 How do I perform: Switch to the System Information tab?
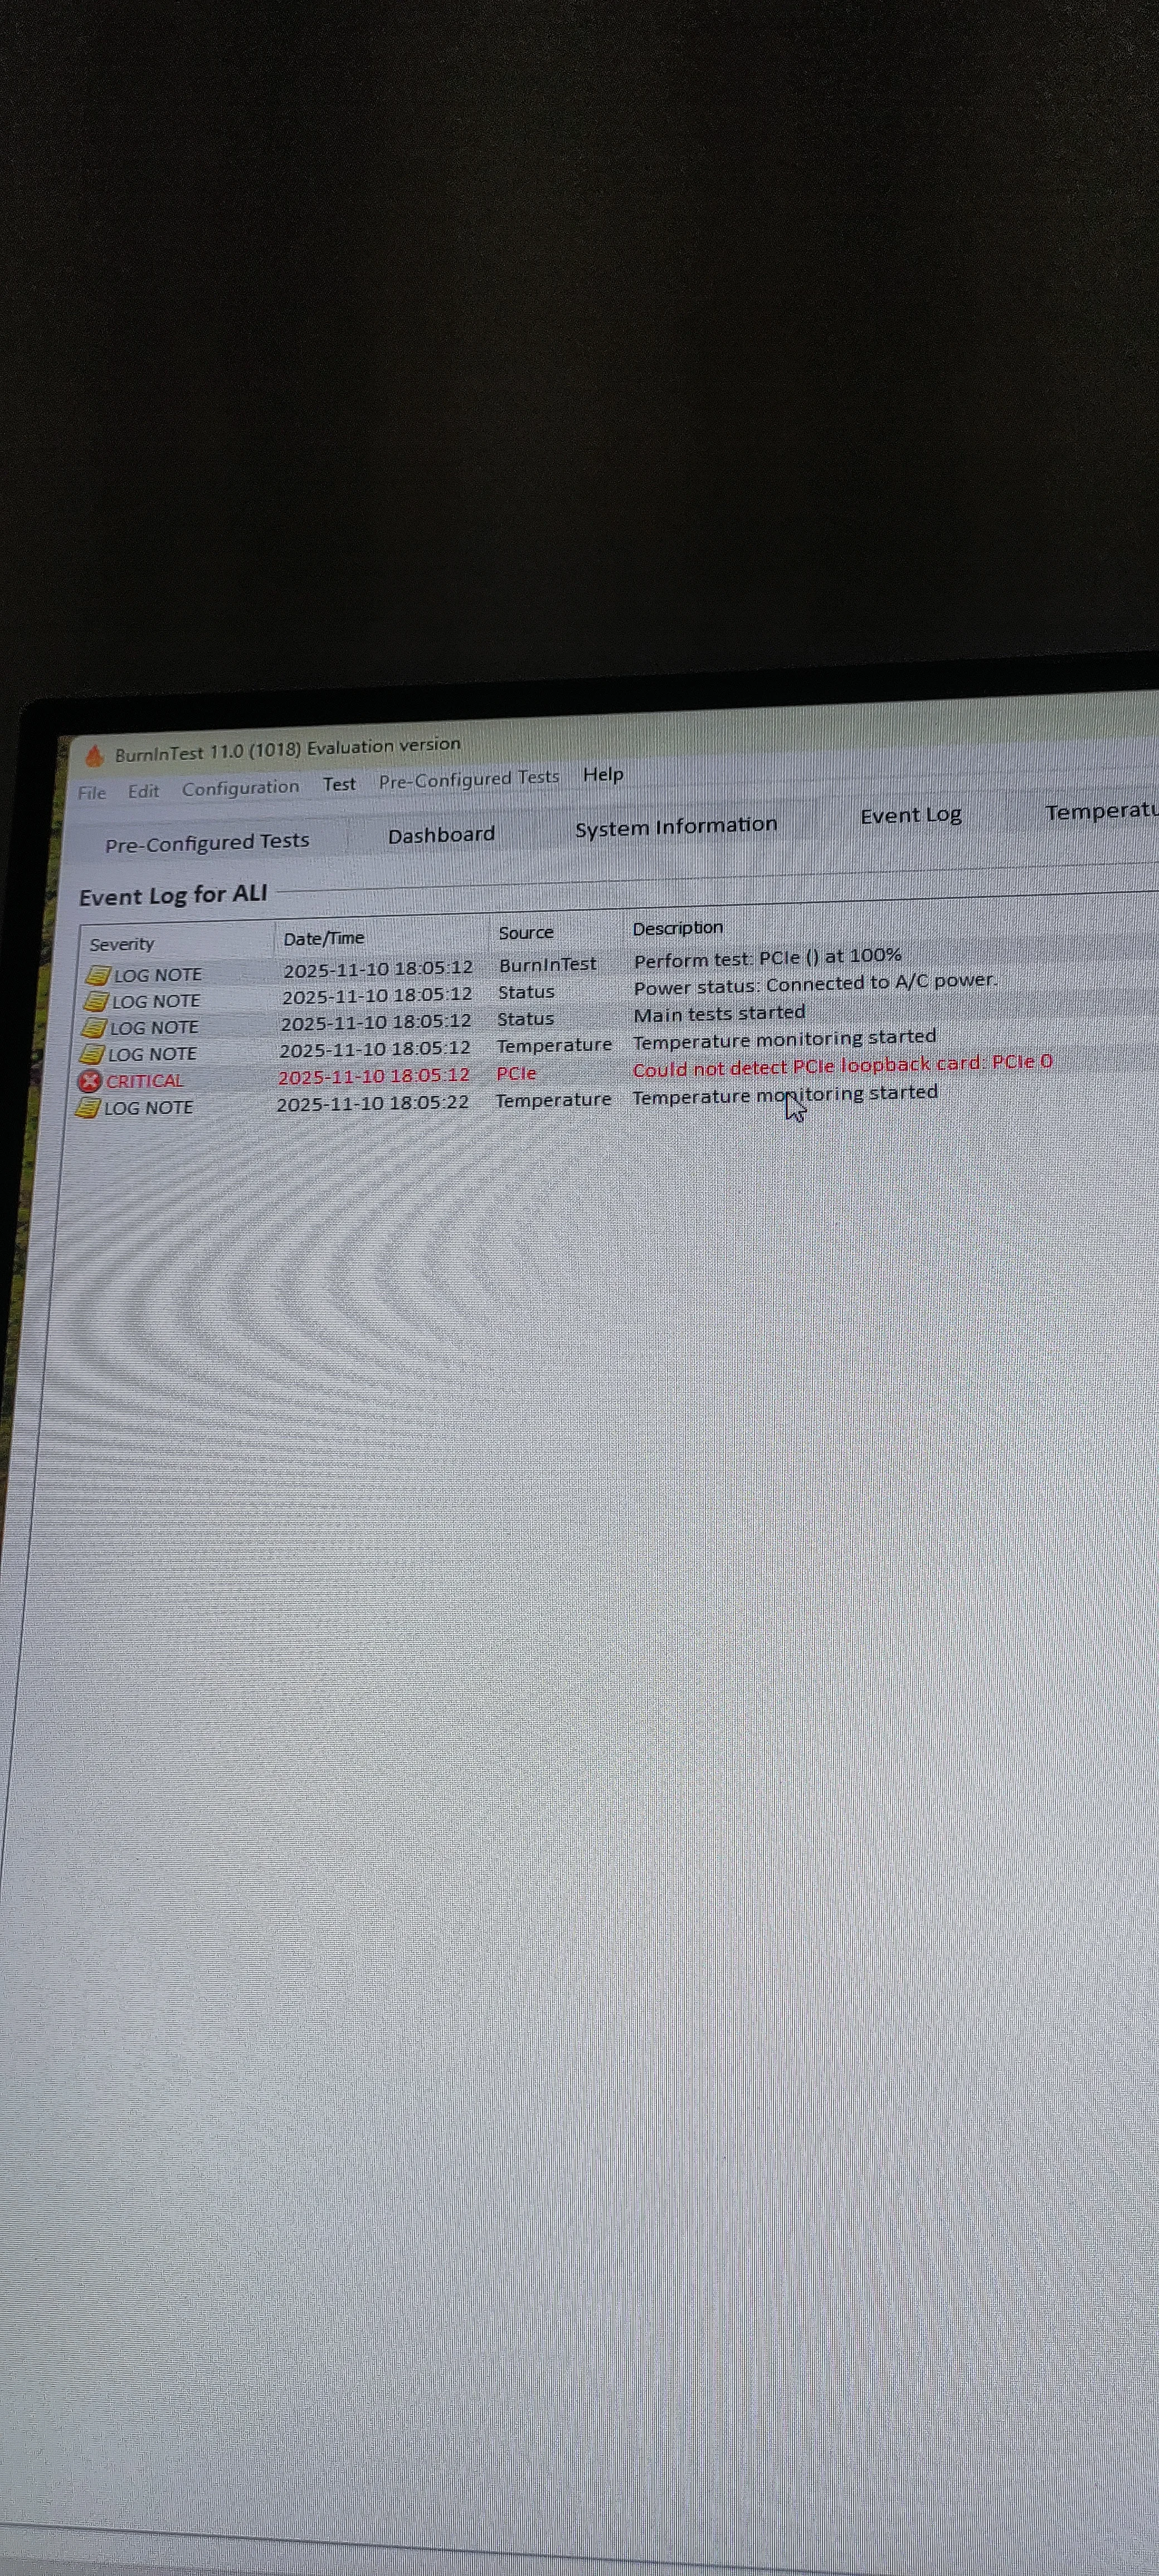[x=676, y=826]
